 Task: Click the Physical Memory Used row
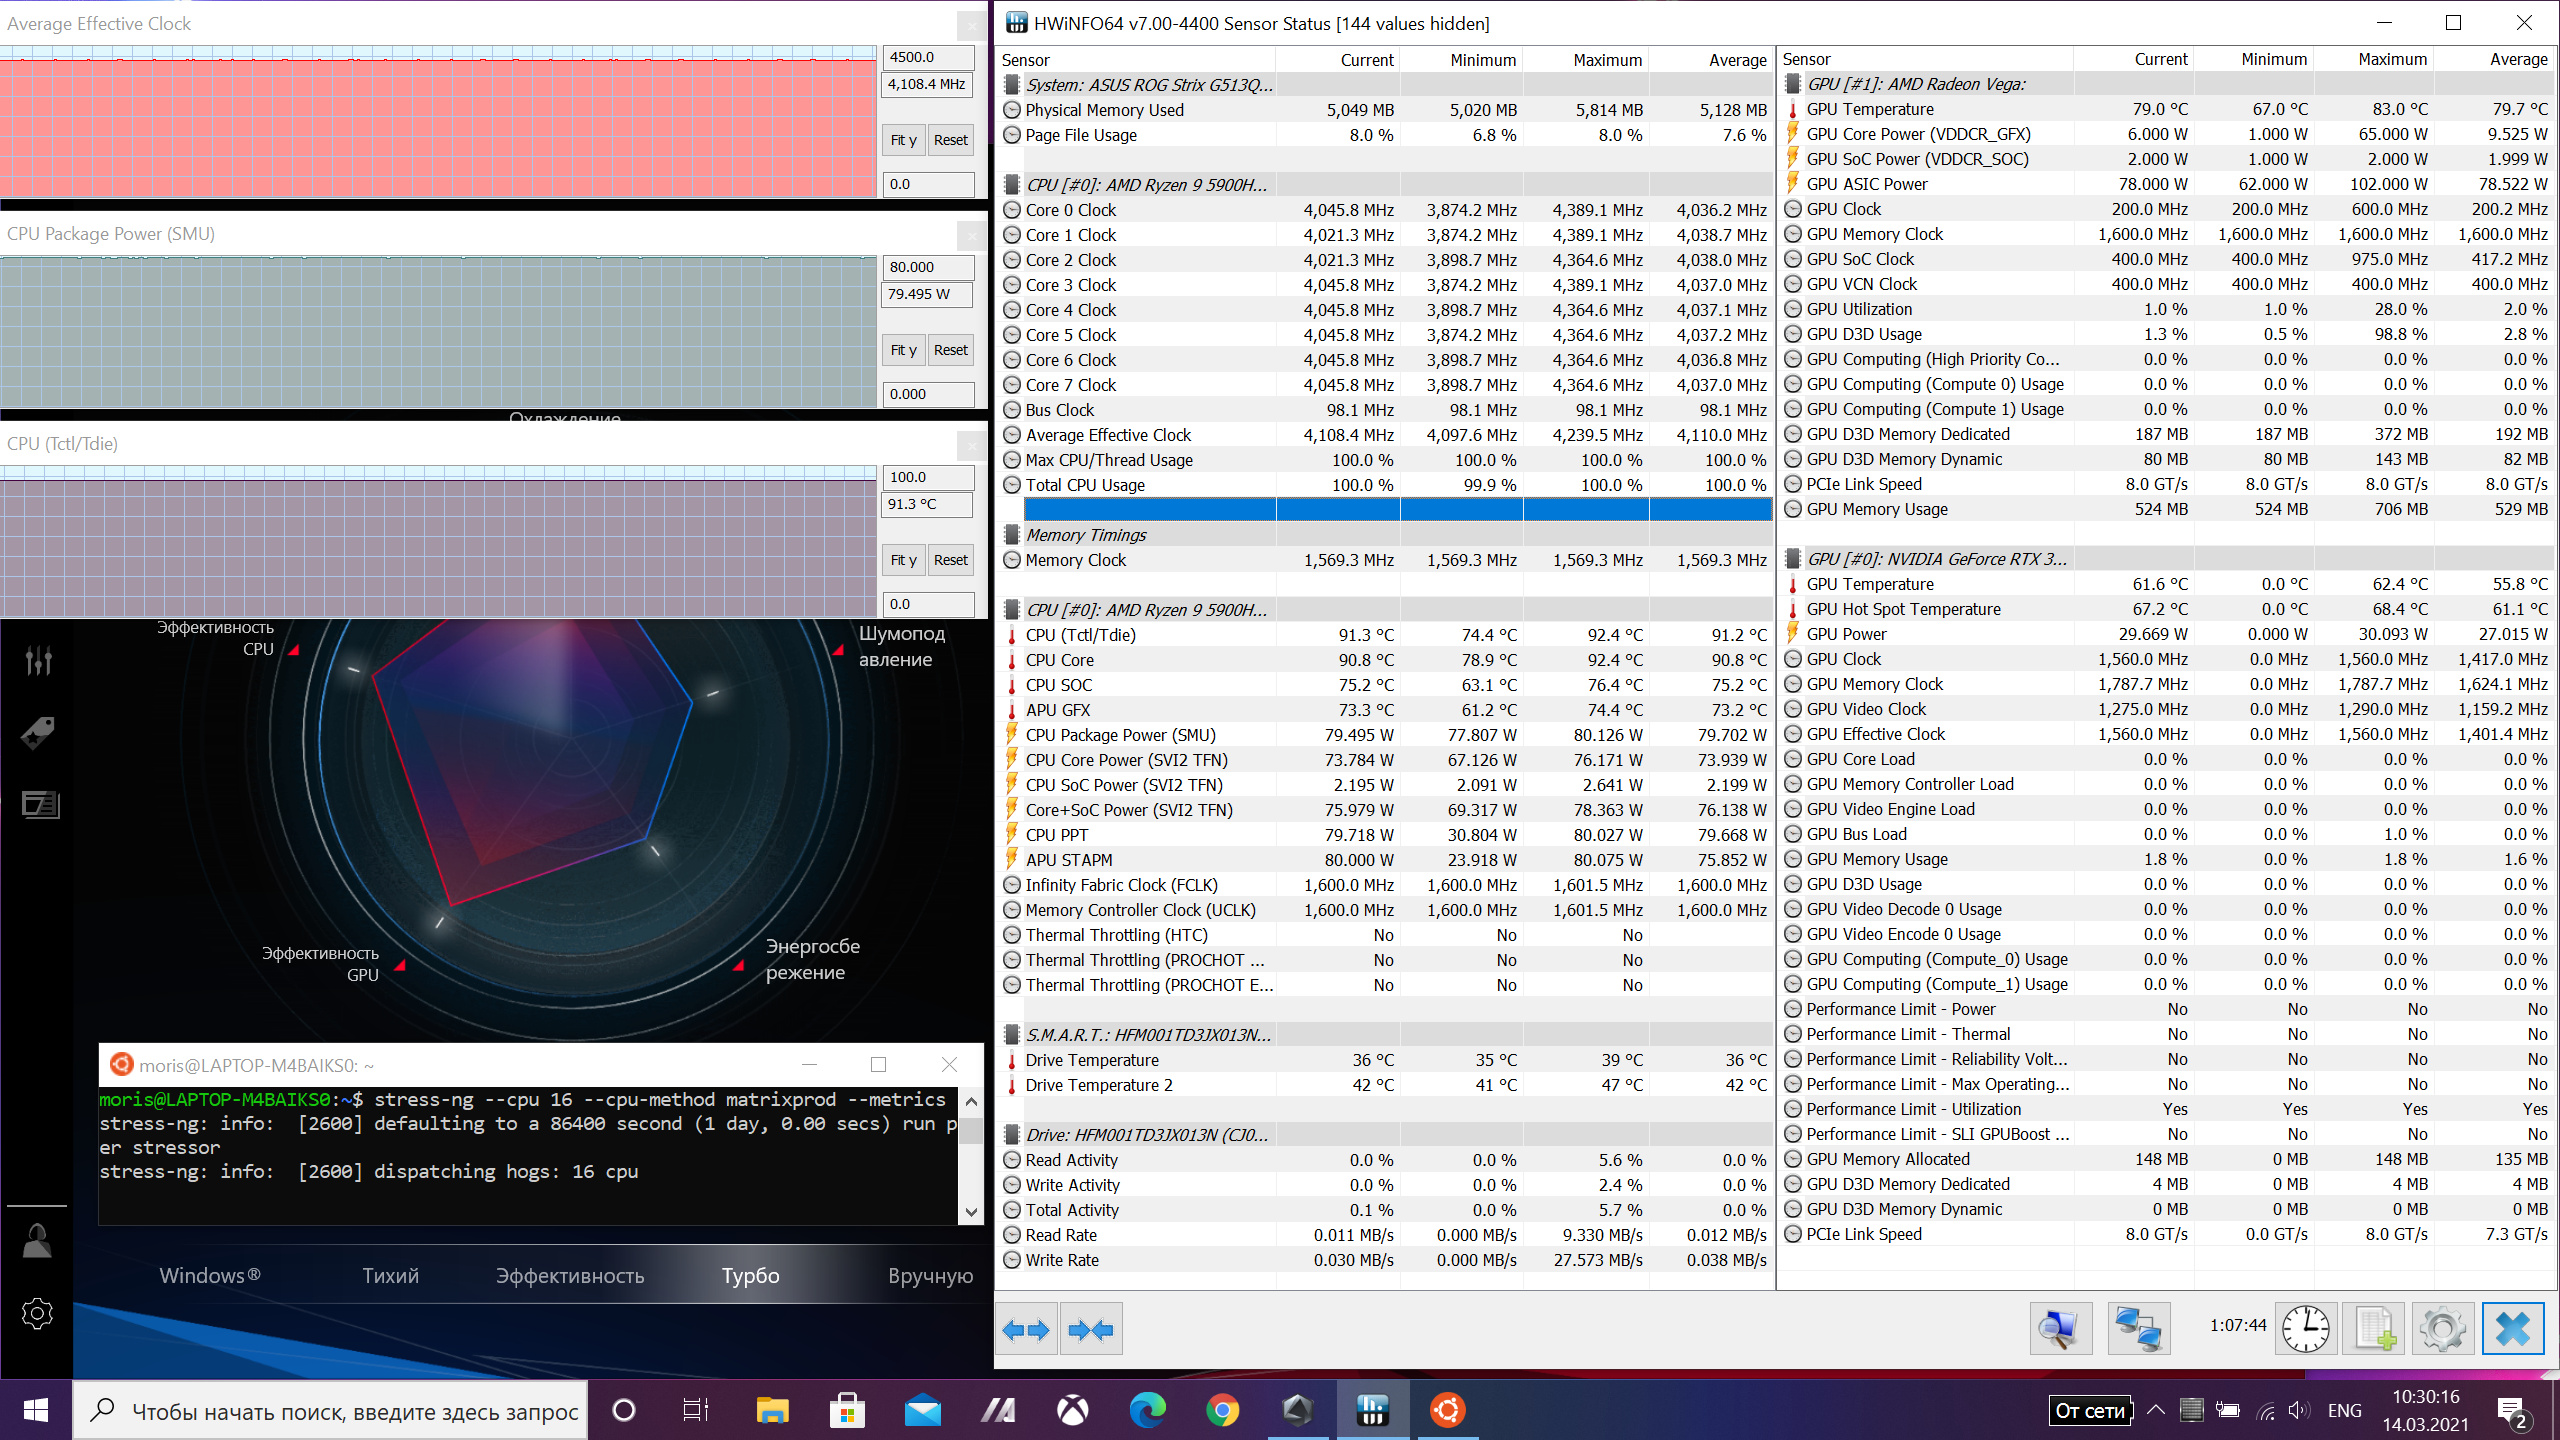point(1385,110)
